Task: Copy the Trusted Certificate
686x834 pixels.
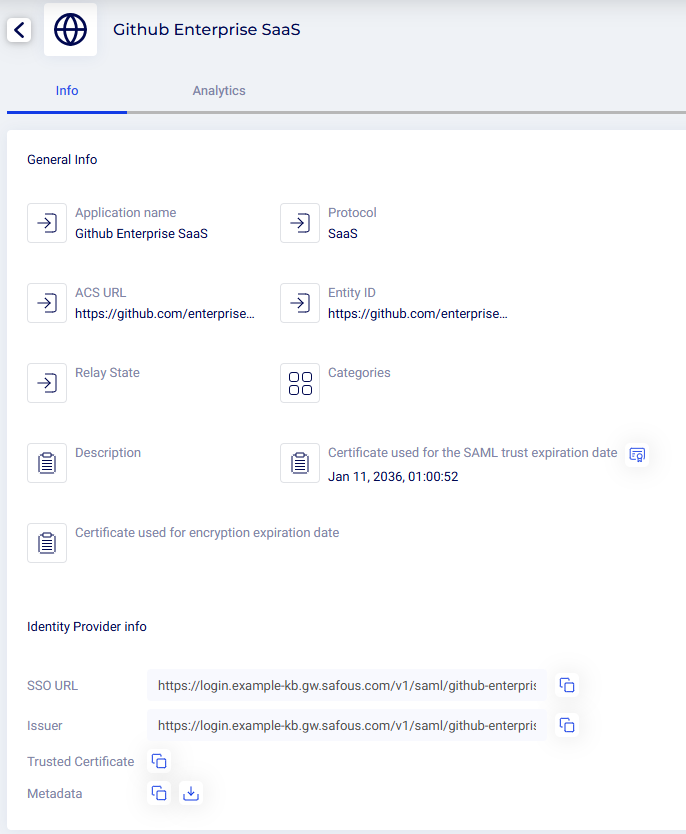Action: pos(159,761)
